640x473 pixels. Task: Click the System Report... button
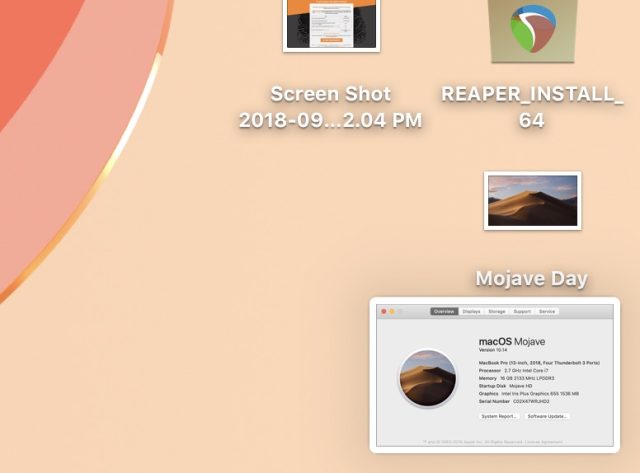click(499, 416)
